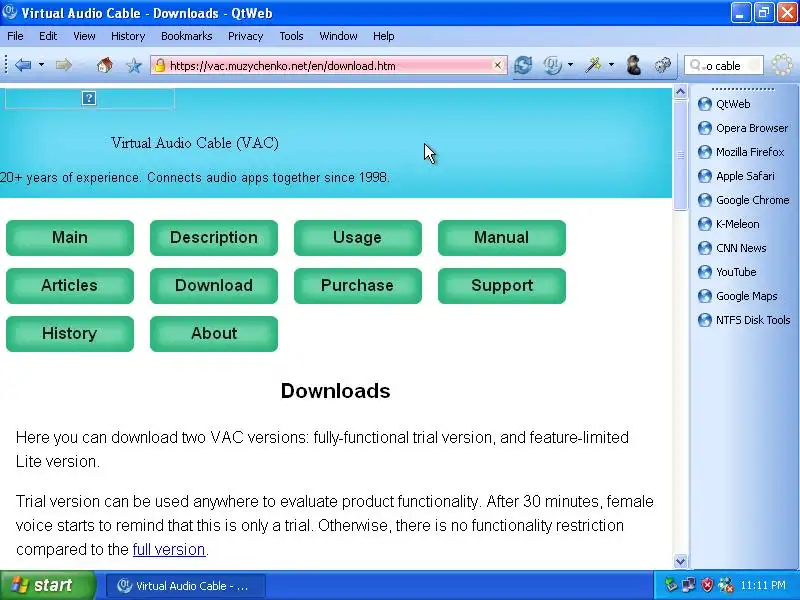Click the search engine magnifier dropdown

pos(696,65)
